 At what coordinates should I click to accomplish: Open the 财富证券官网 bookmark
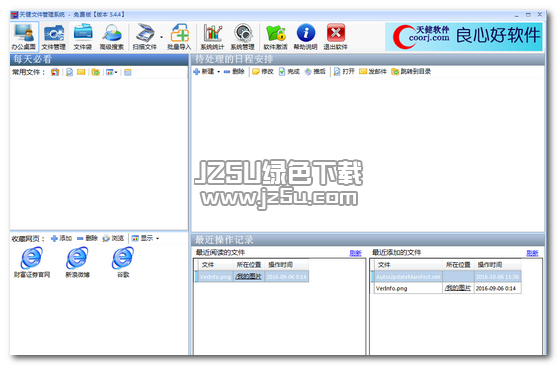coord(32,262)
